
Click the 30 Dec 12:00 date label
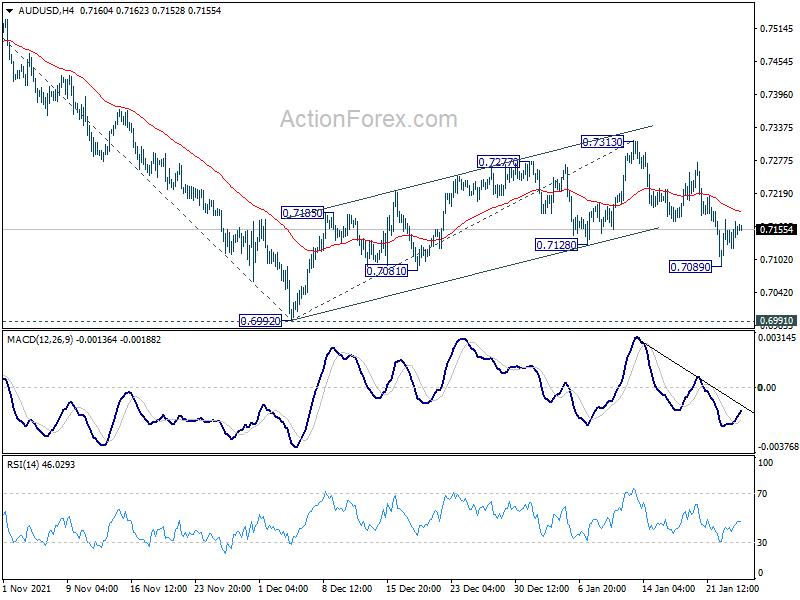(x=541, y=588)
